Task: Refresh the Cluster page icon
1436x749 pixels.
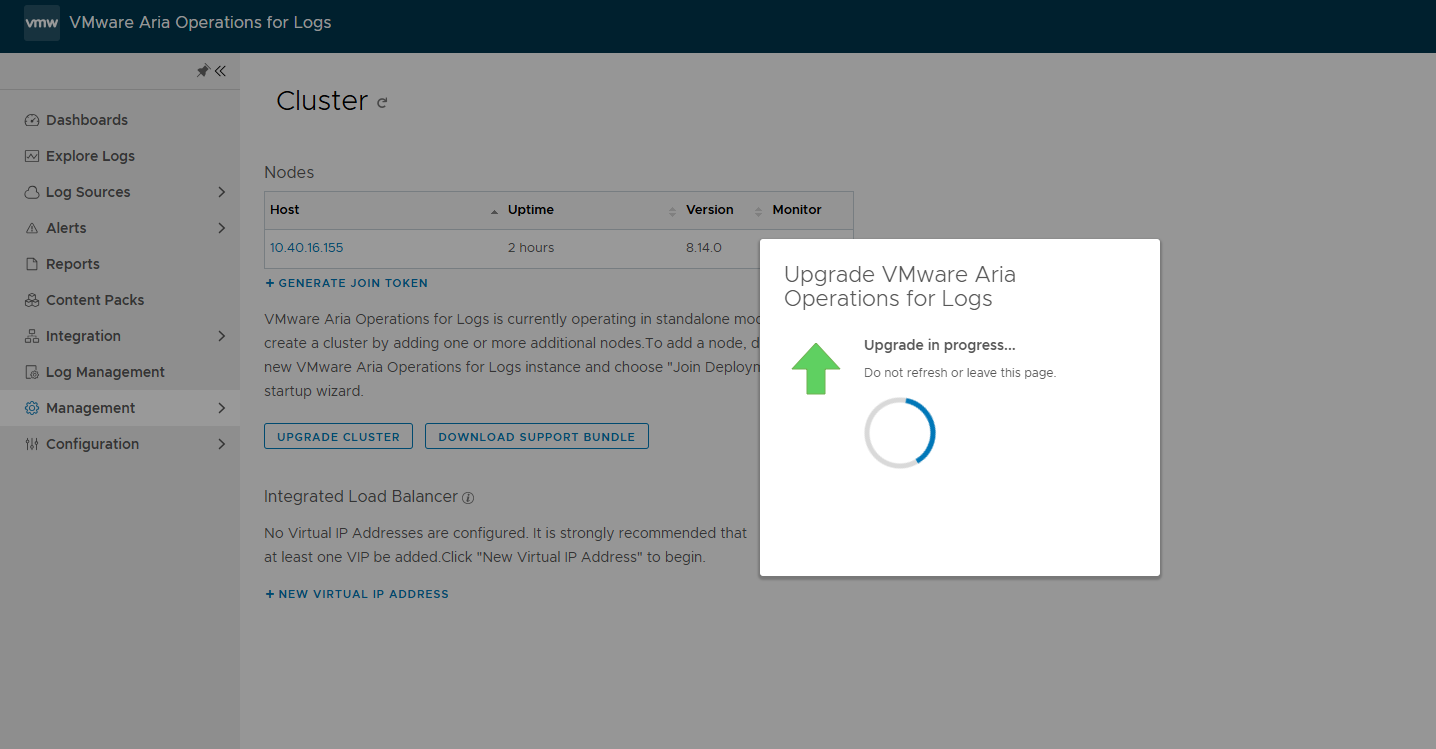Action: coord(382,102)
